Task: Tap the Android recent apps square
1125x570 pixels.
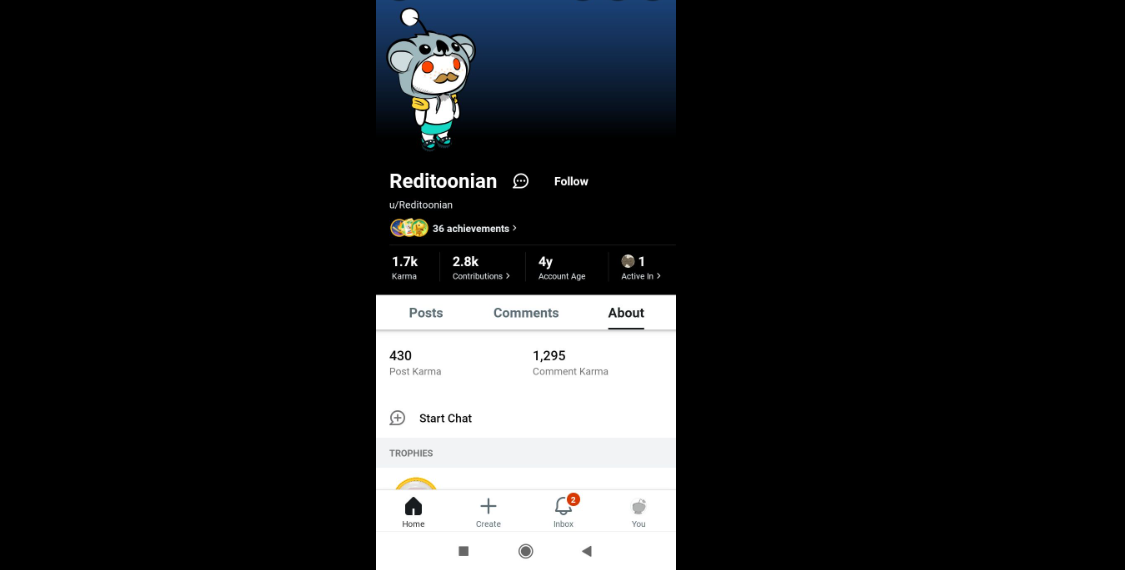Action: [463, 551]
